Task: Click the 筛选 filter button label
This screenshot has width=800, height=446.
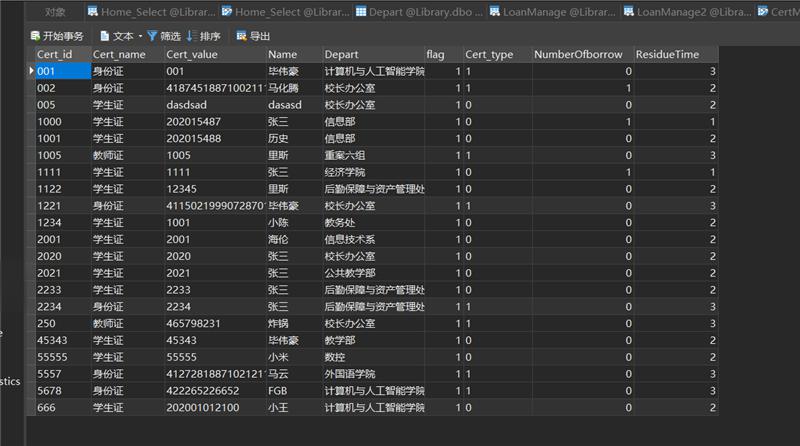Action: click(170, 36)
